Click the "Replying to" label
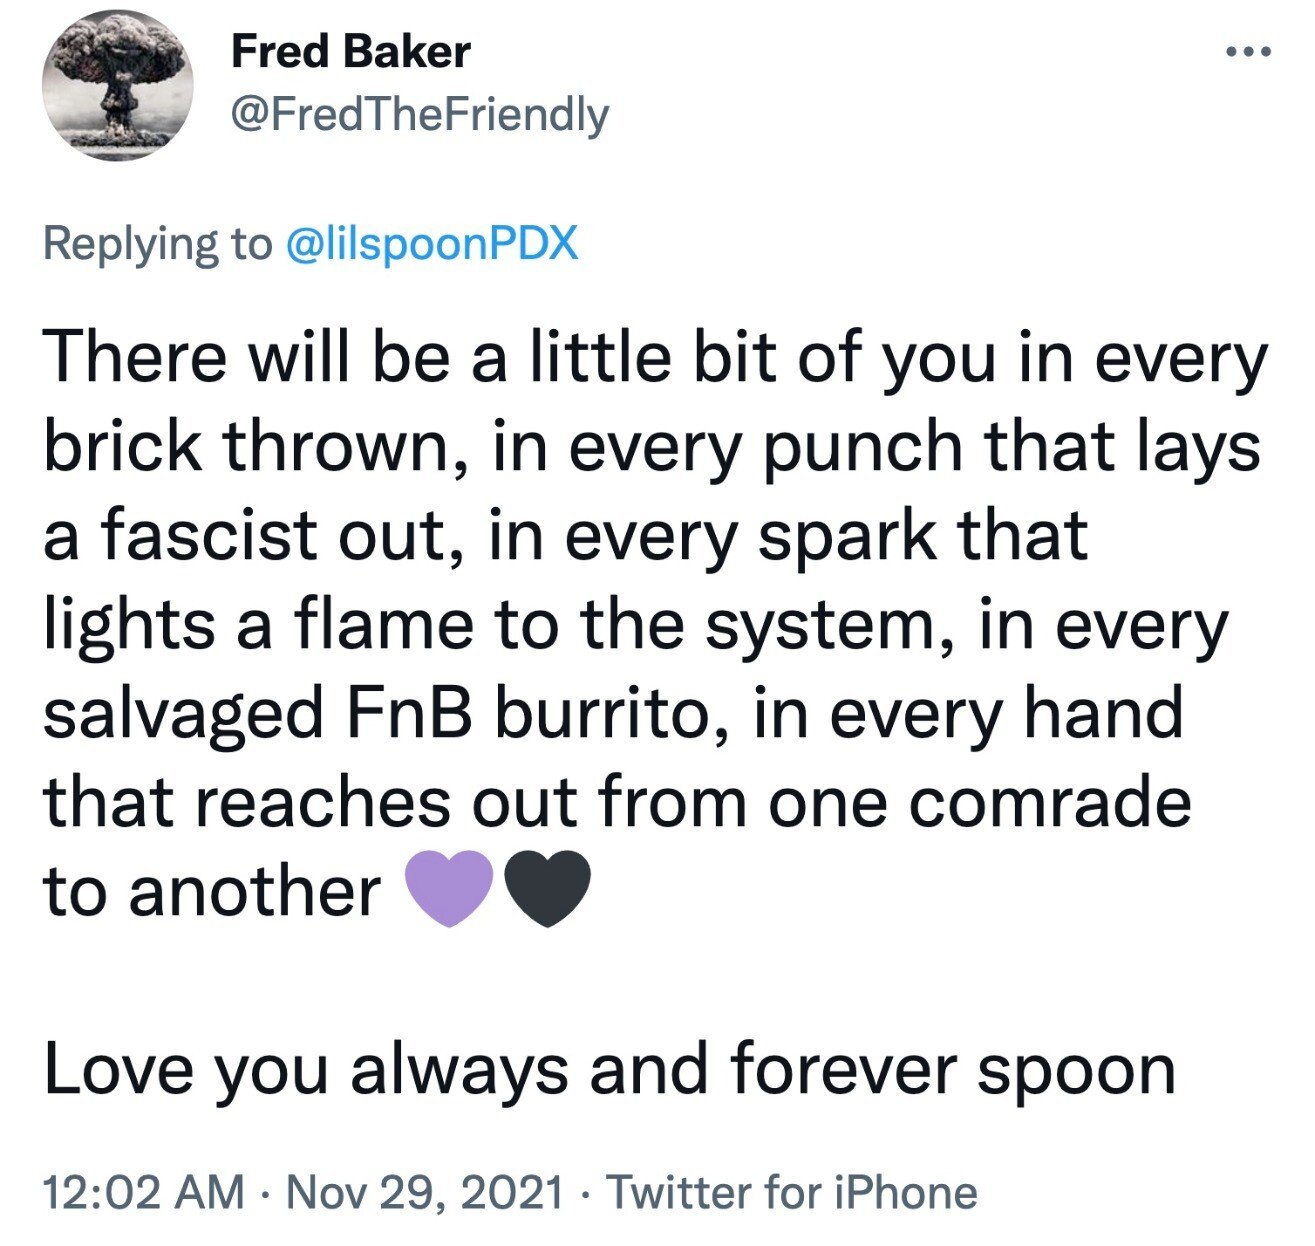This screenshot has width=1315, height=1246. tap(157, 244)
